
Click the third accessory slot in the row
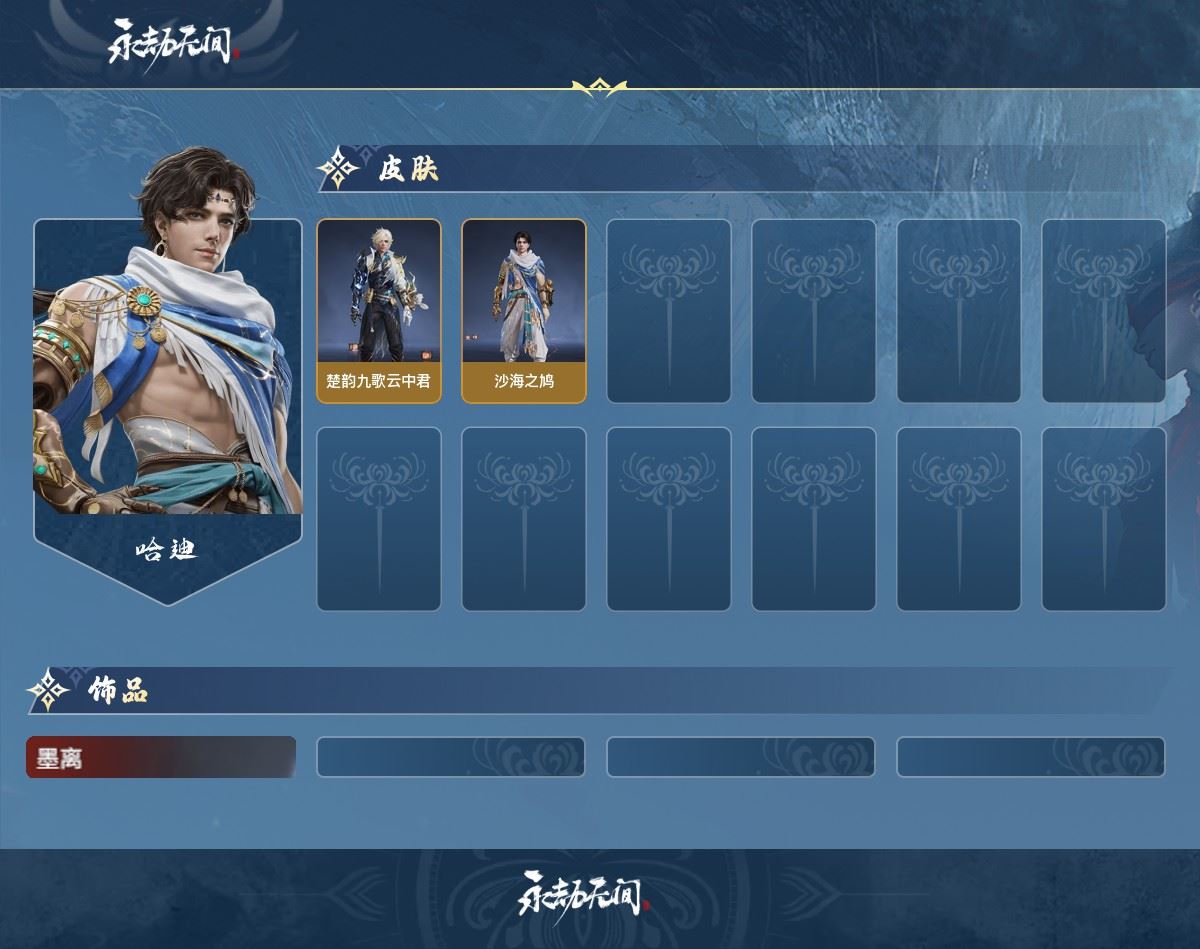point(741,757)
